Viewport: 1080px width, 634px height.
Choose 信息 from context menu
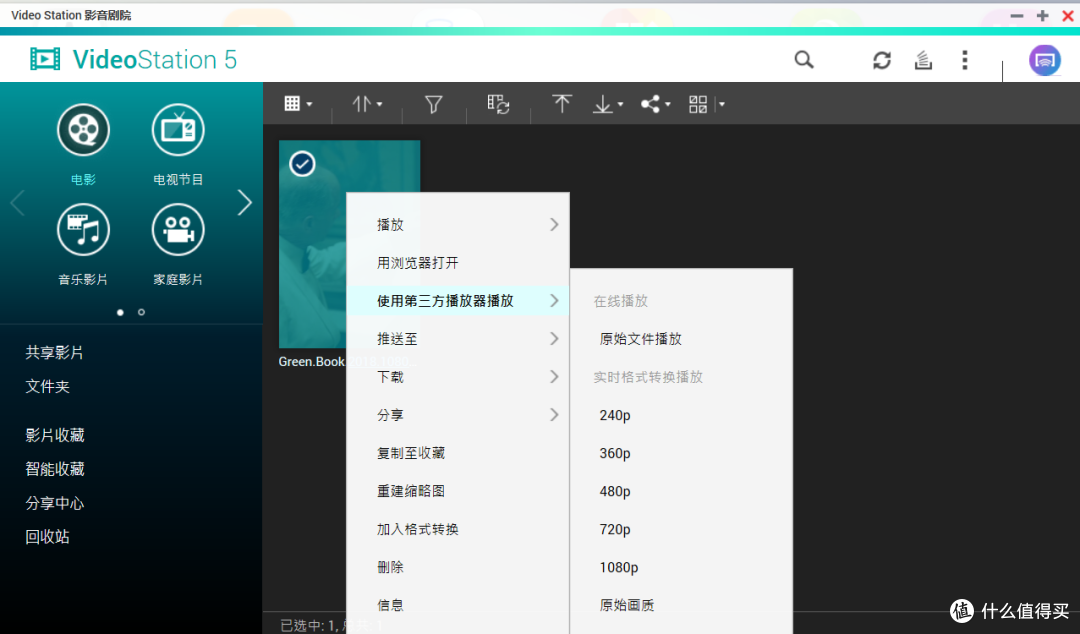(x=458, y=605)
